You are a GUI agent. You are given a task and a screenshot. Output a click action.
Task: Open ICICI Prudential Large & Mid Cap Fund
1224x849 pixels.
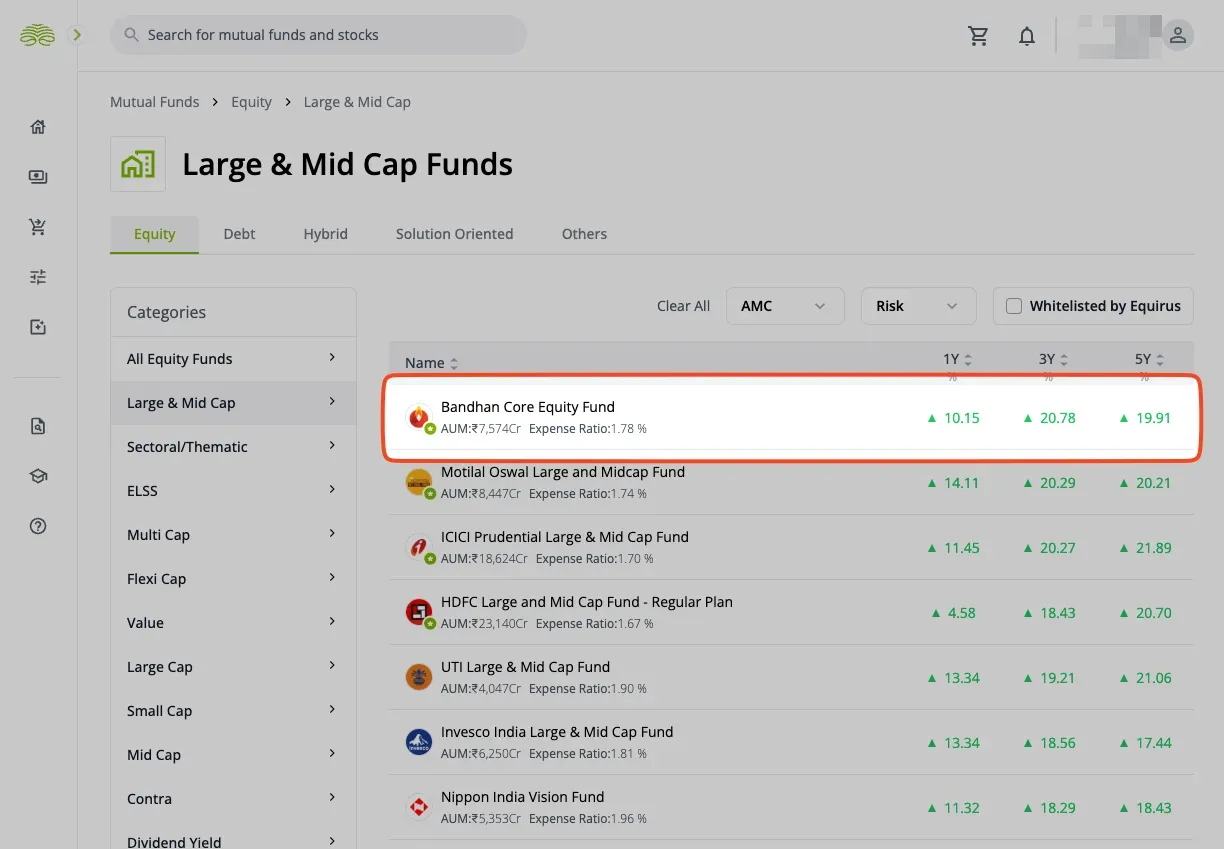pyautogui.click(x=565, y=537)
